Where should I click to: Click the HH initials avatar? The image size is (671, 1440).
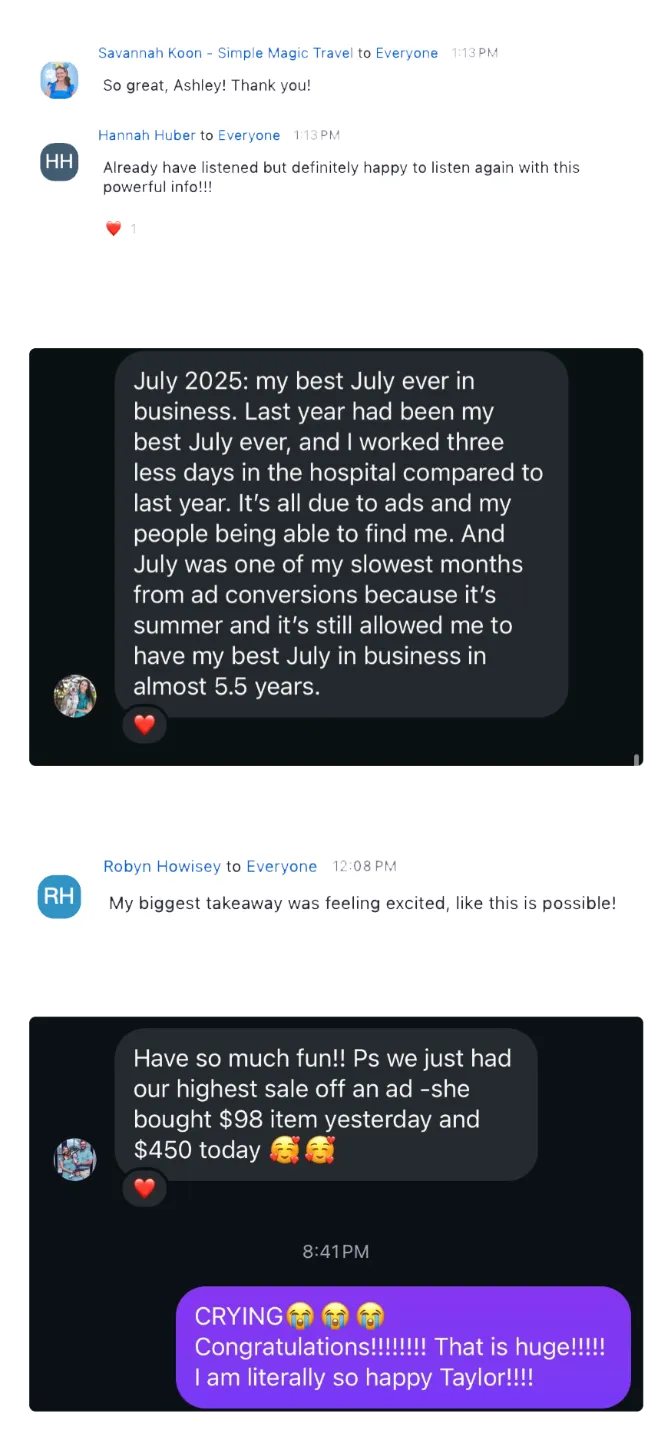point(59,162)
